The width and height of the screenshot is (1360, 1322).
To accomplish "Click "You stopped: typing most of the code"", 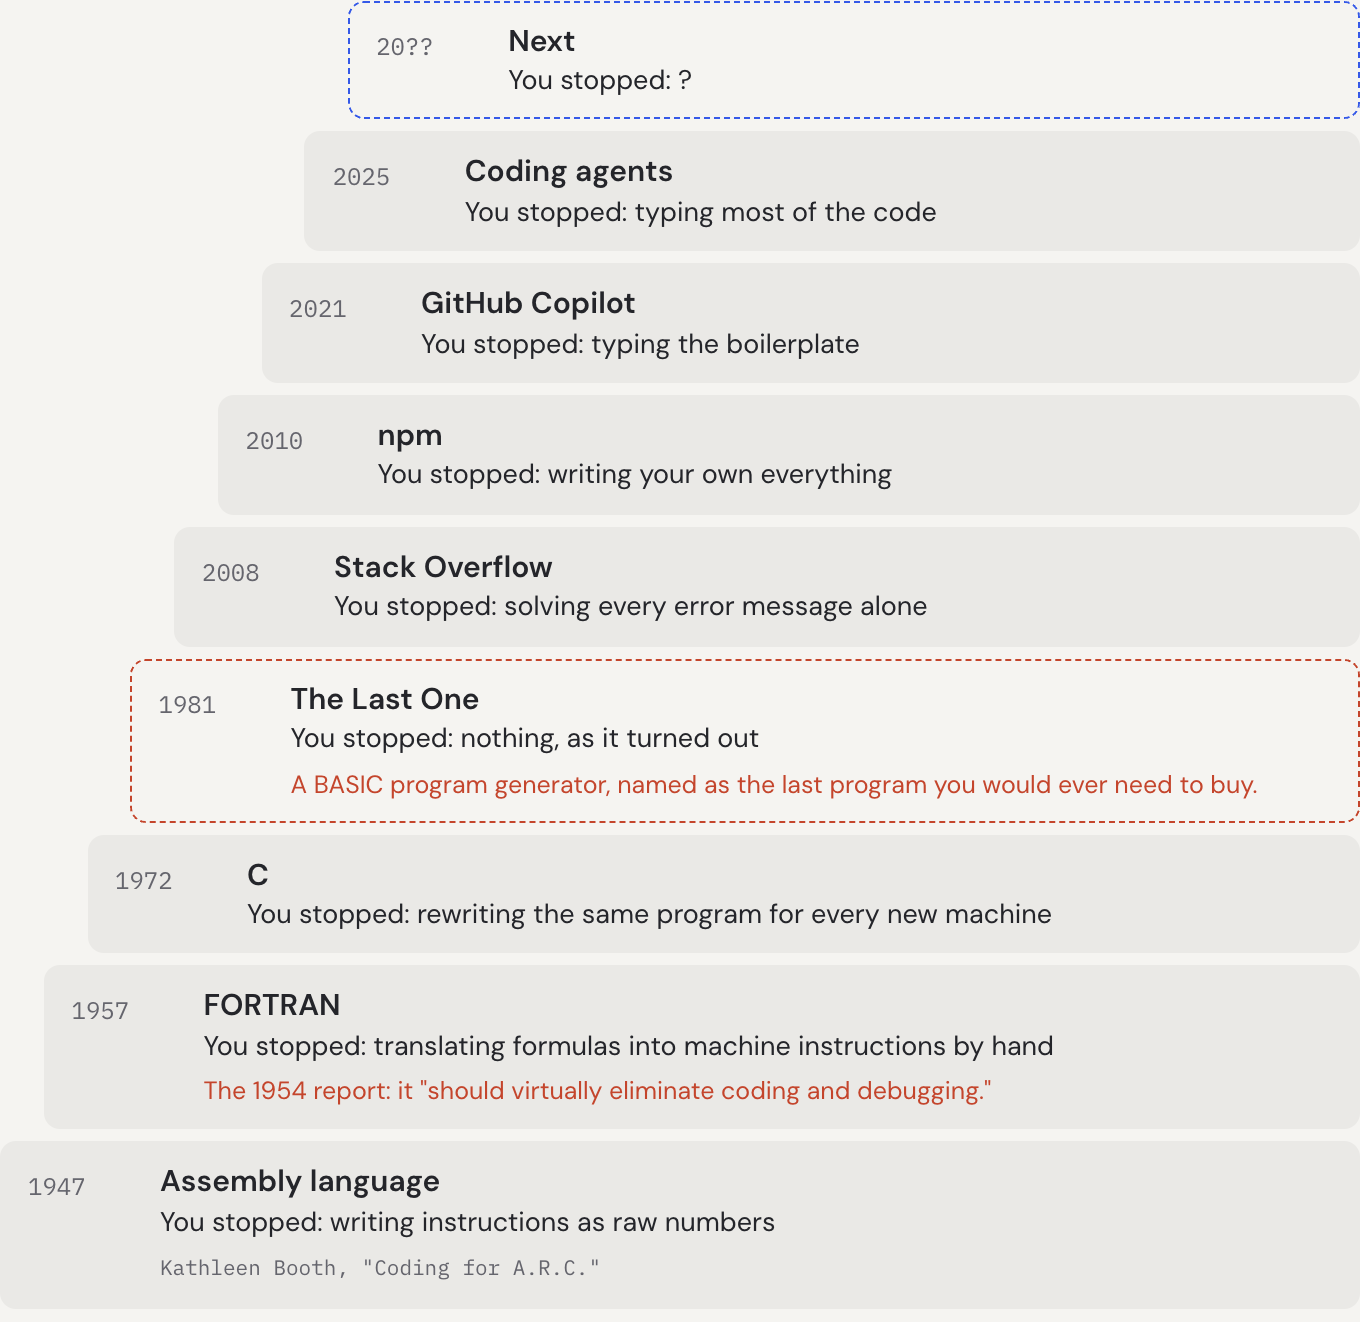I will (x=701, y=212).
